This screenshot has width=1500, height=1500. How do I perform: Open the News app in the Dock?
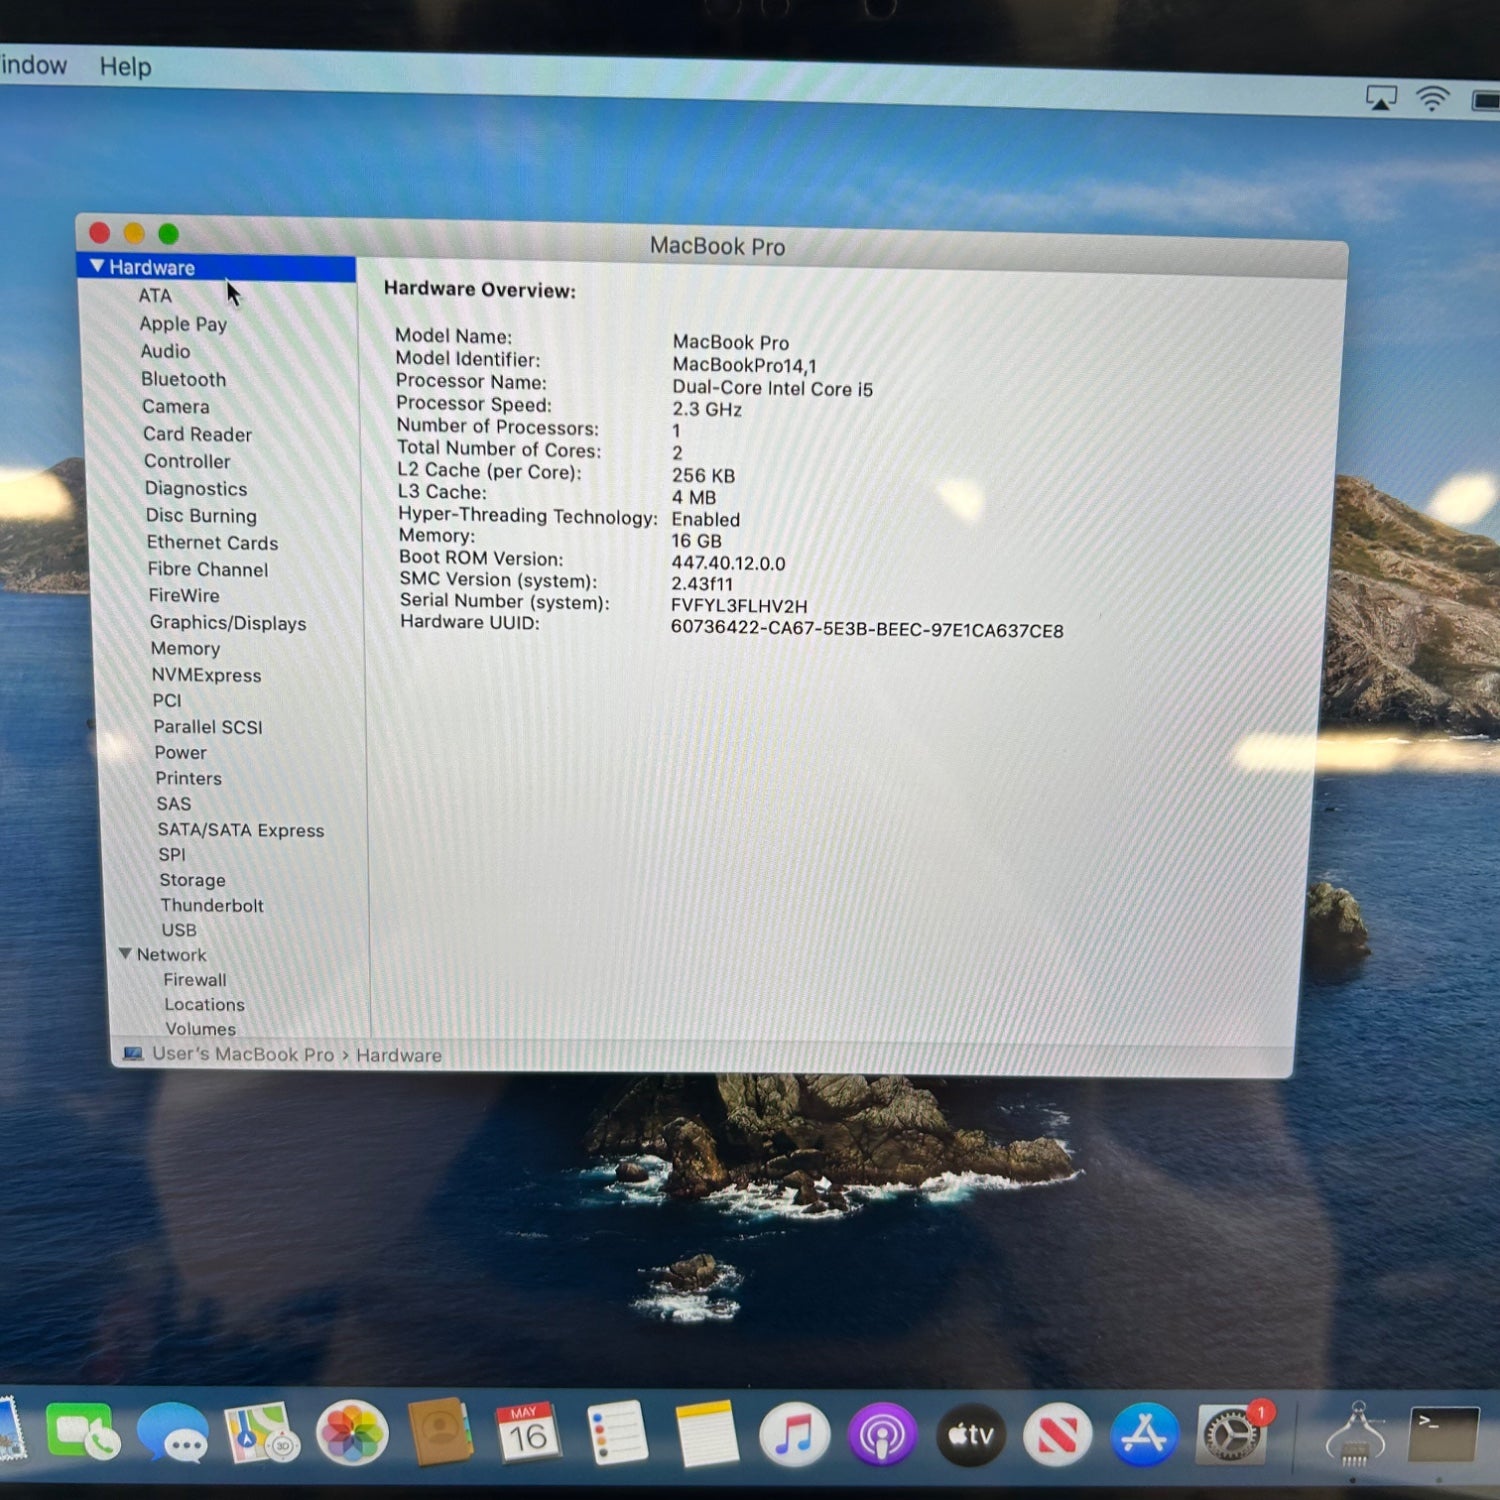1057,1436
